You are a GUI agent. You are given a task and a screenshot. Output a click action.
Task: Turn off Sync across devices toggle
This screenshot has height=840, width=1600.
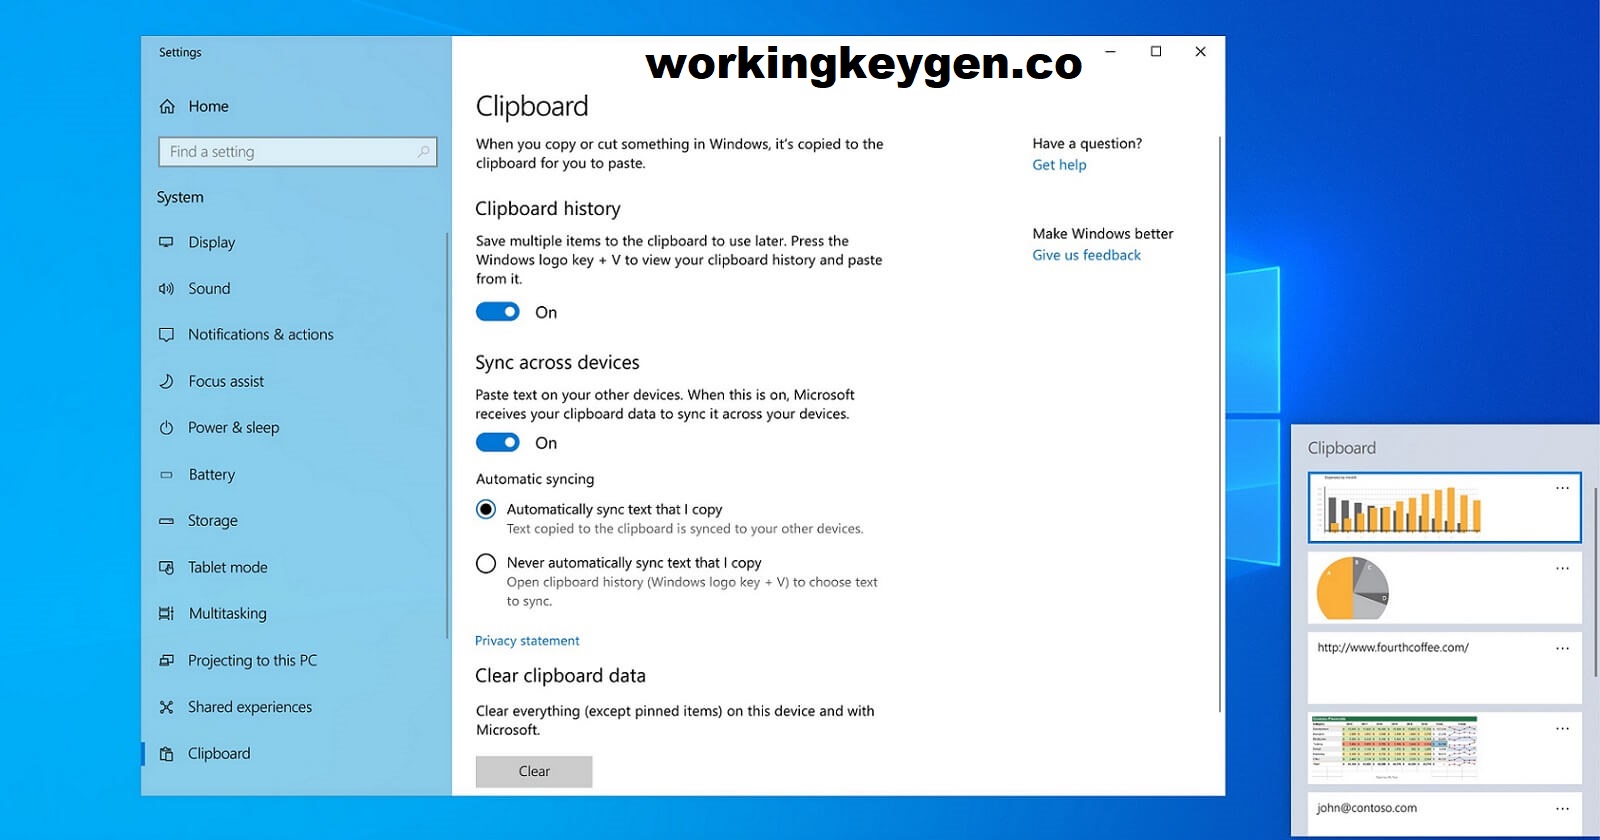click(x=497, y=442)
